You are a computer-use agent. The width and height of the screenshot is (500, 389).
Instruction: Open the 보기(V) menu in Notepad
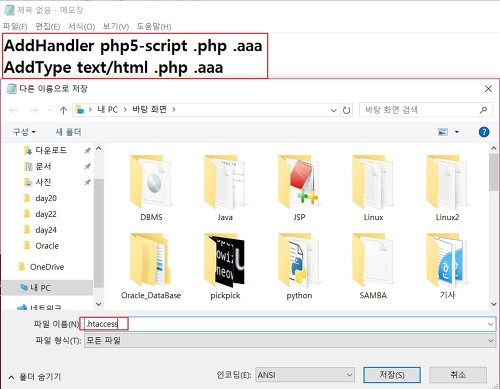pyautogui.click(x=116, y=26)
